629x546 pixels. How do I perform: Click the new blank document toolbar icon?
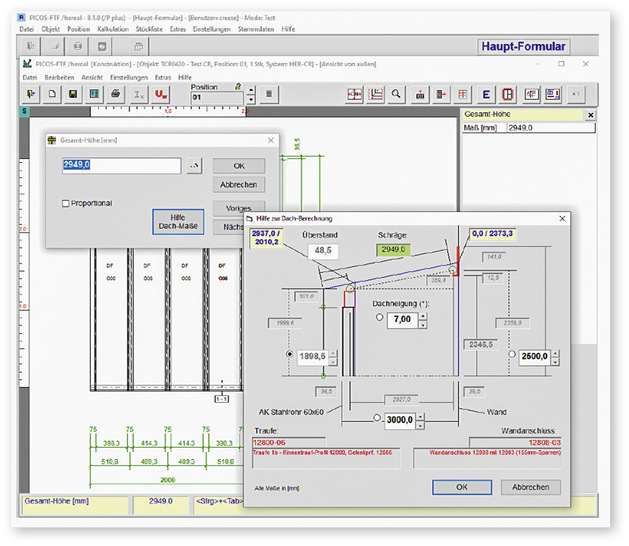[51, 94]
